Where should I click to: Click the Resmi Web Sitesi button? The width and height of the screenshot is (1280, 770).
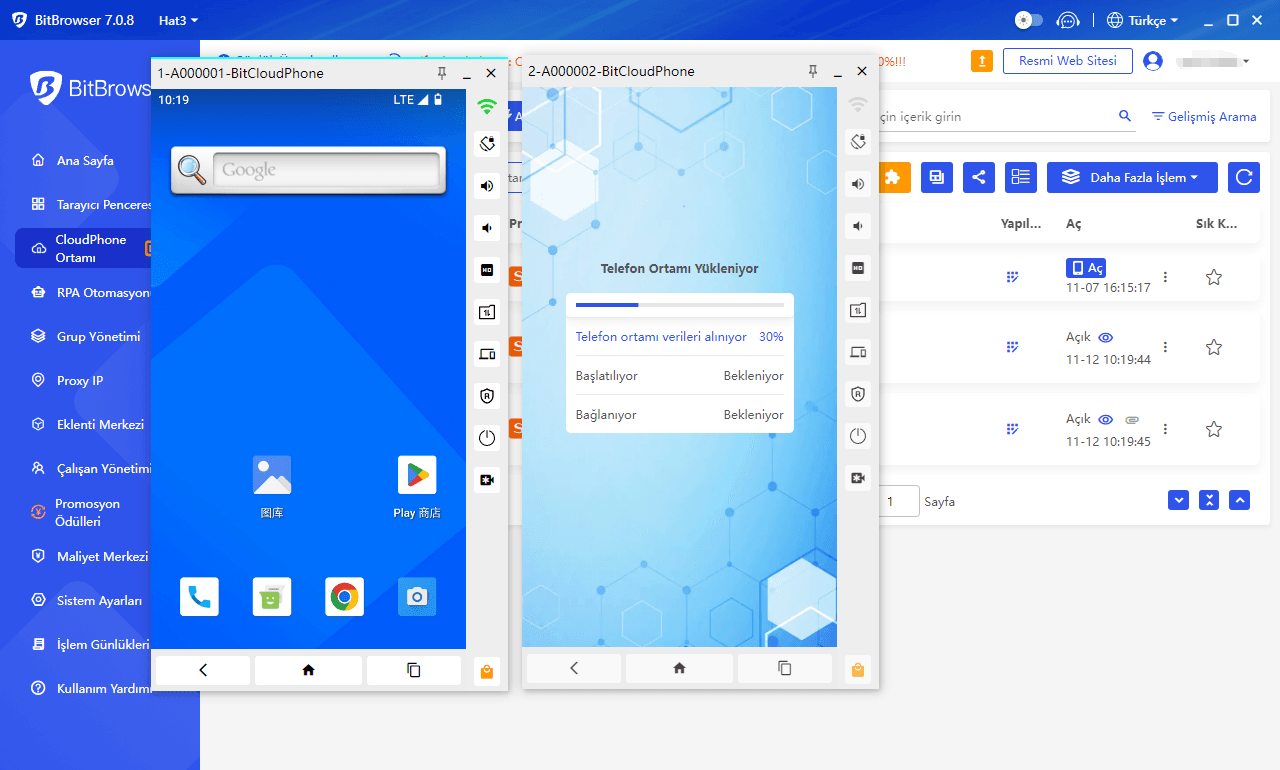pyautogui.click(x=1067, y=61)
